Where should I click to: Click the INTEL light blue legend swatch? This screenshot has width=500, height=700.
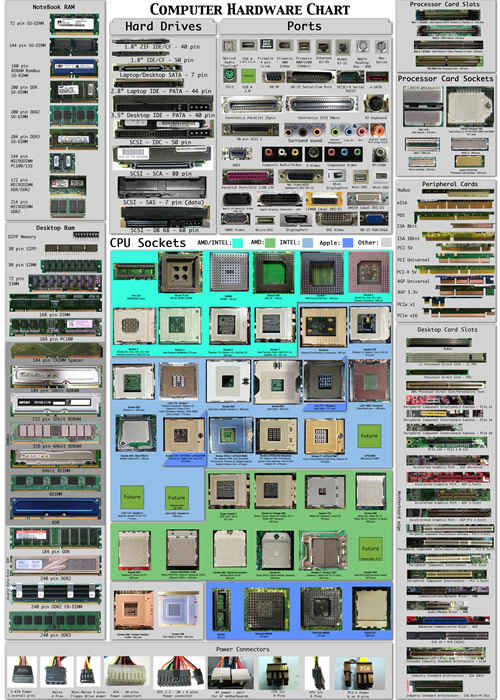(x=307, y=243)
